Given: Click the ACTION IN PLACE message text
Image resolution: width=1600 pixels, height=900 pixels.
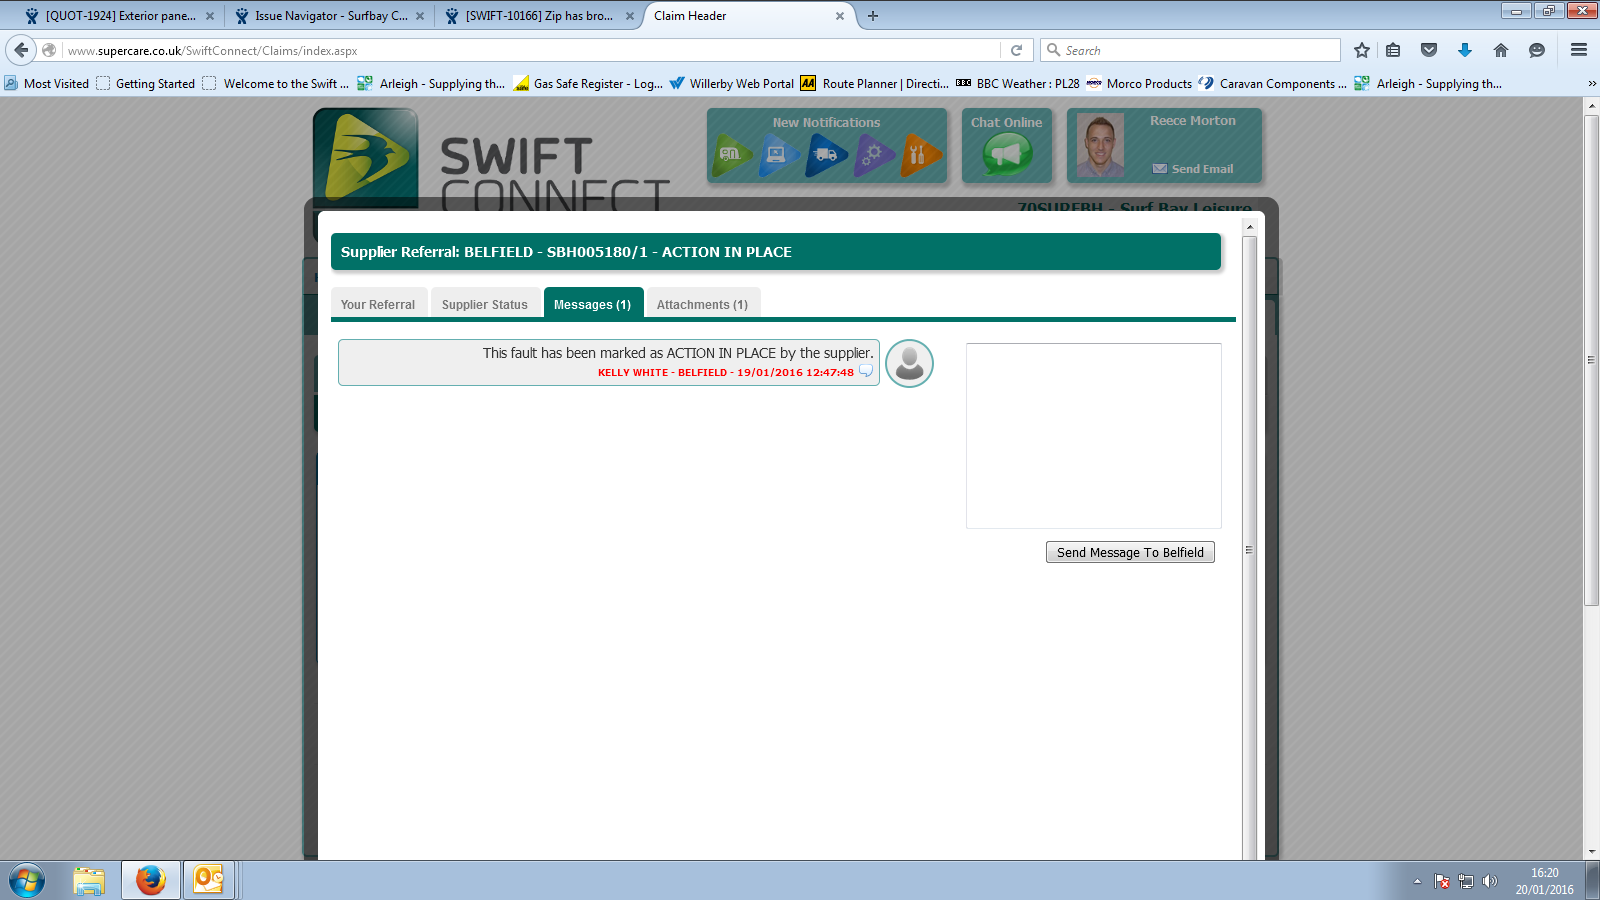Looking at the screenshot, I should (x=678, y=353).
